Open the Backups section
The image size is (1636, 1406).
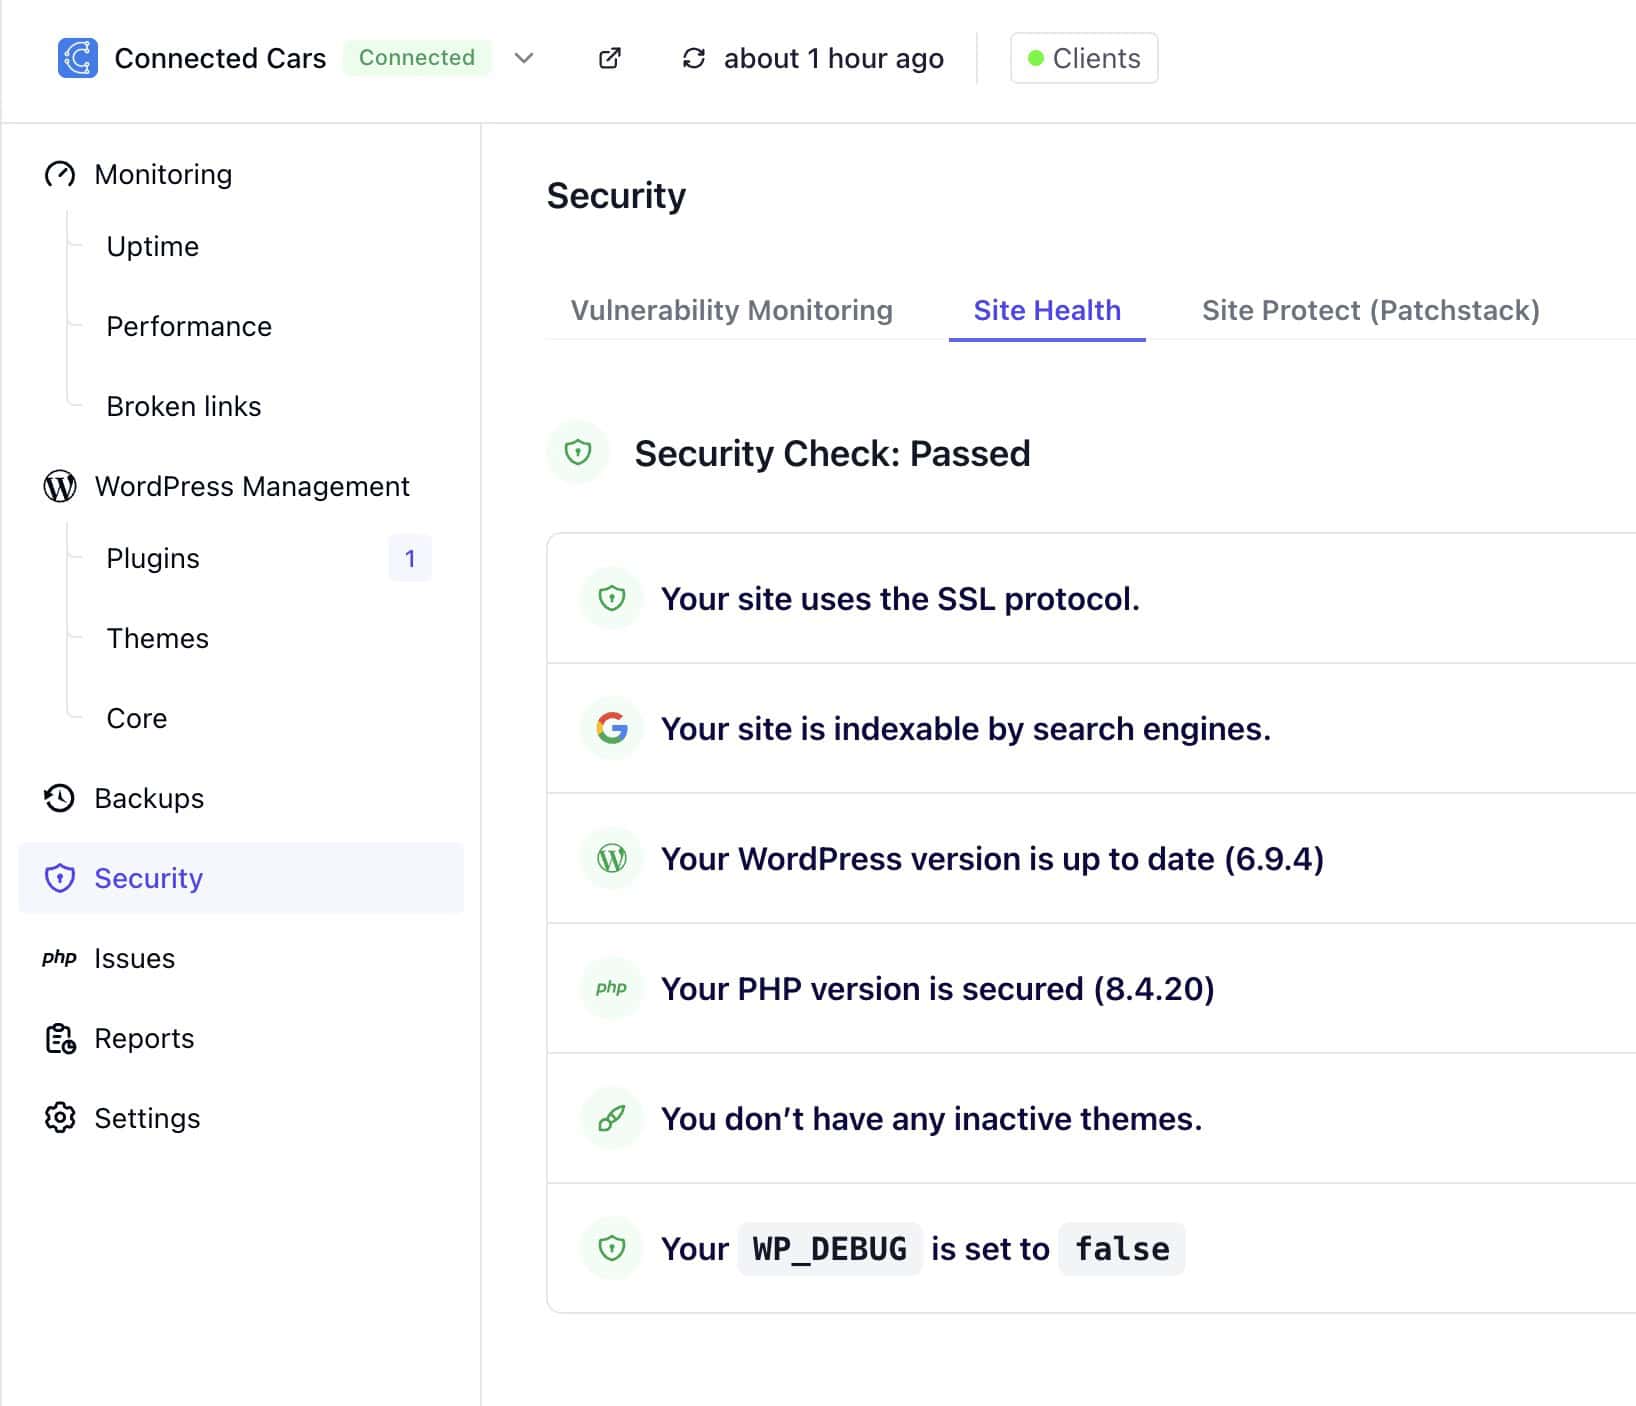149,798
